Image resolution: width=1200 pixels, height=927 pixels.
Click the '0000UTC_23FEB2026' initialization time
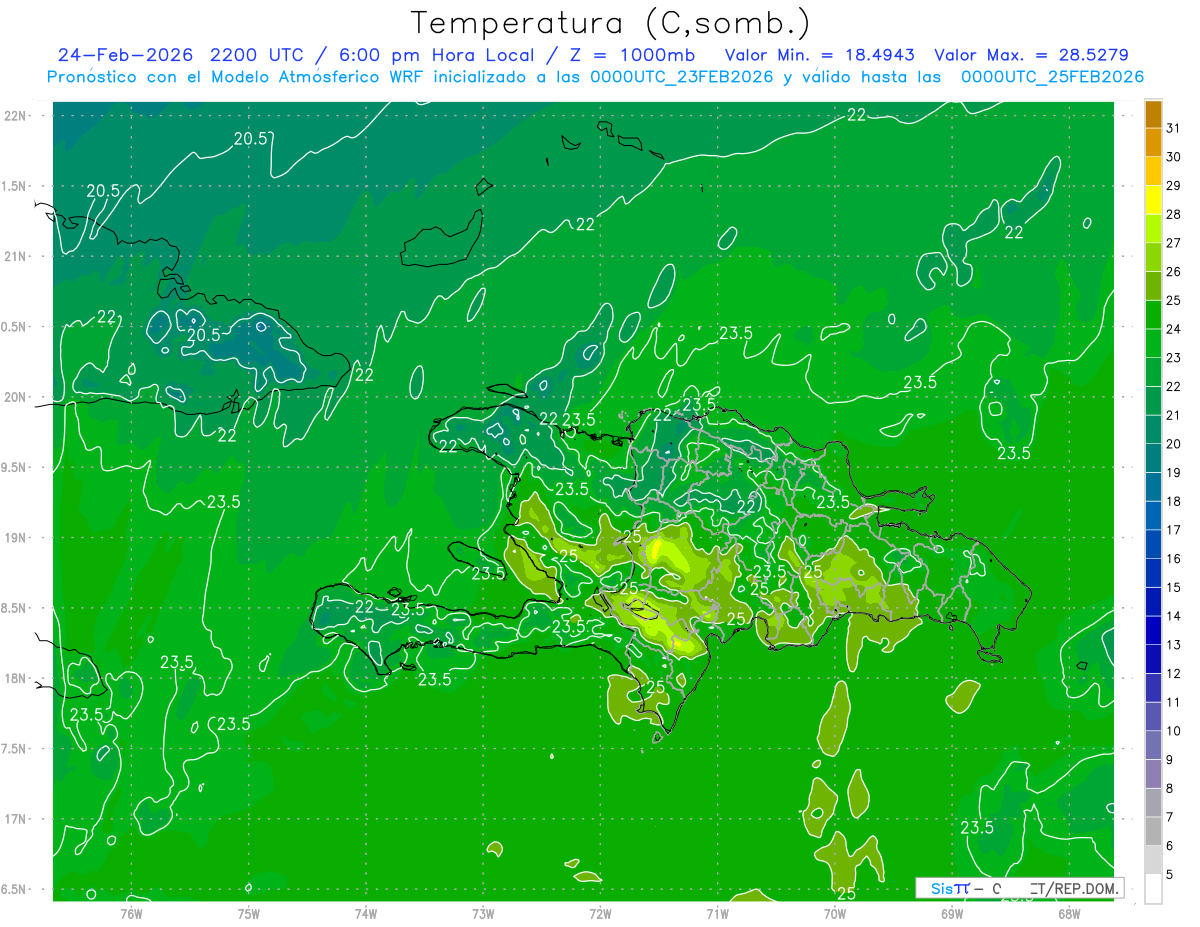682,77
